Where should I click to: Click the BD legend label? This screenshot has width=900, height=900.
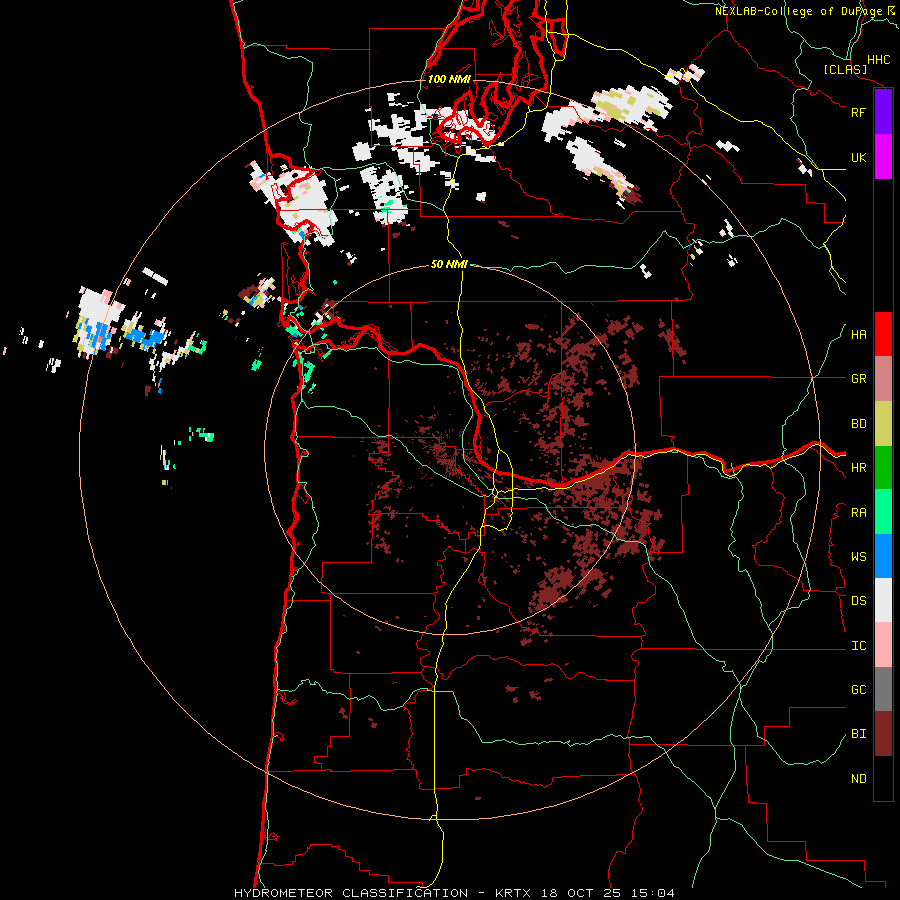tap(858, 424)
